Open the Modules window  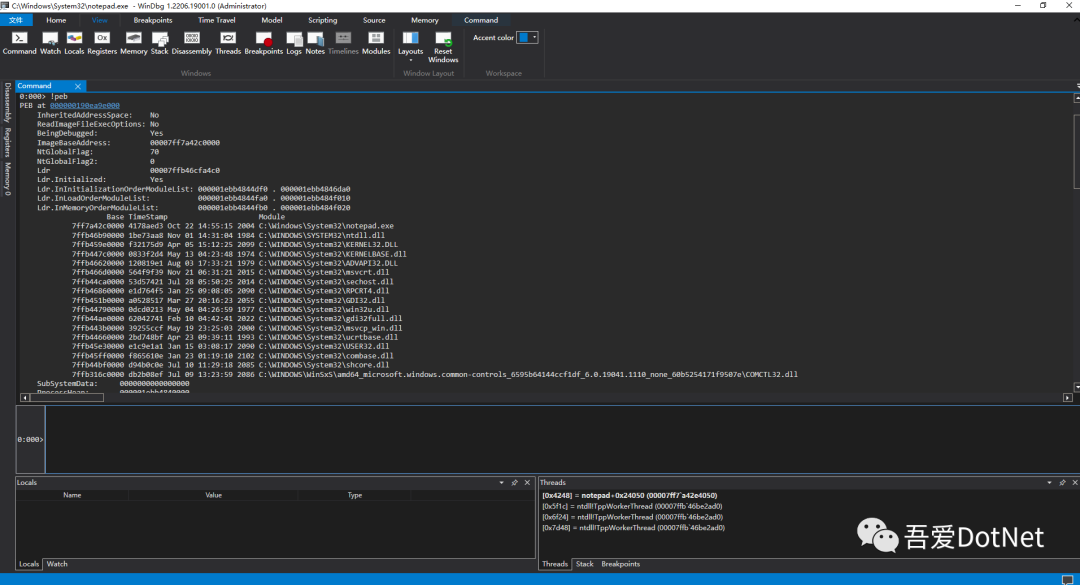376,43
